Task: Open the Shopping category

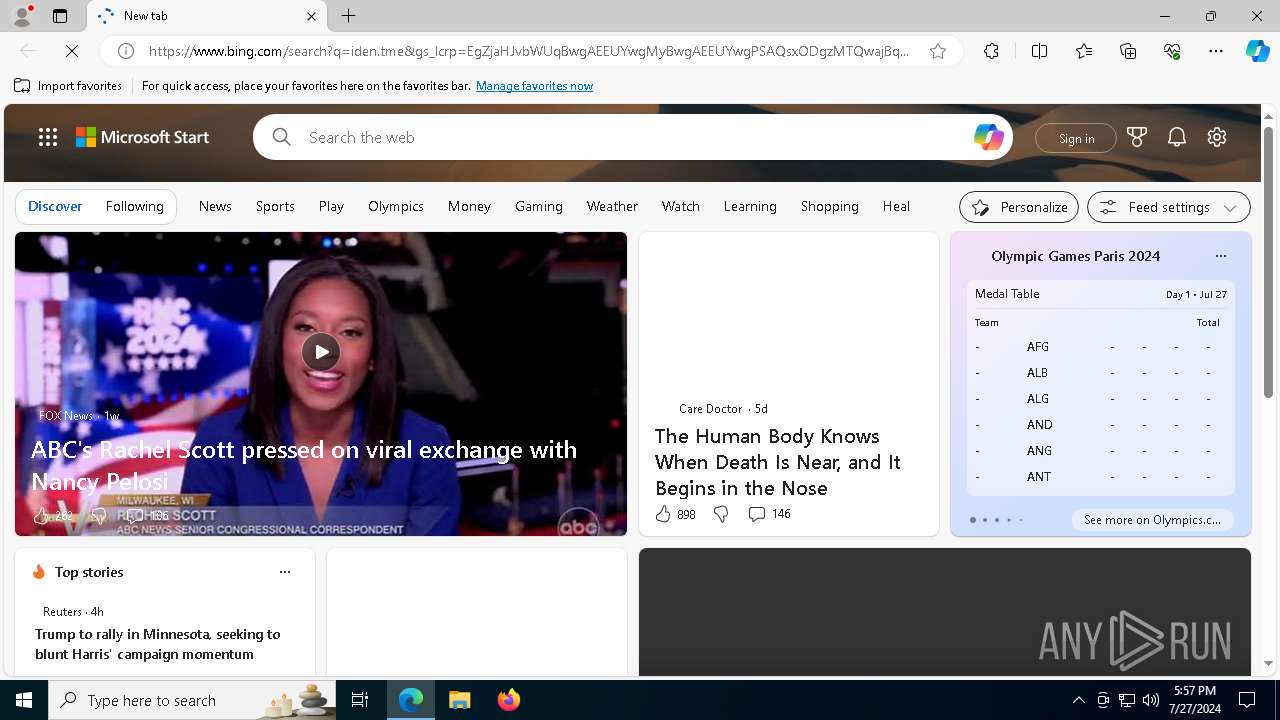Action: tap(830, 206)
